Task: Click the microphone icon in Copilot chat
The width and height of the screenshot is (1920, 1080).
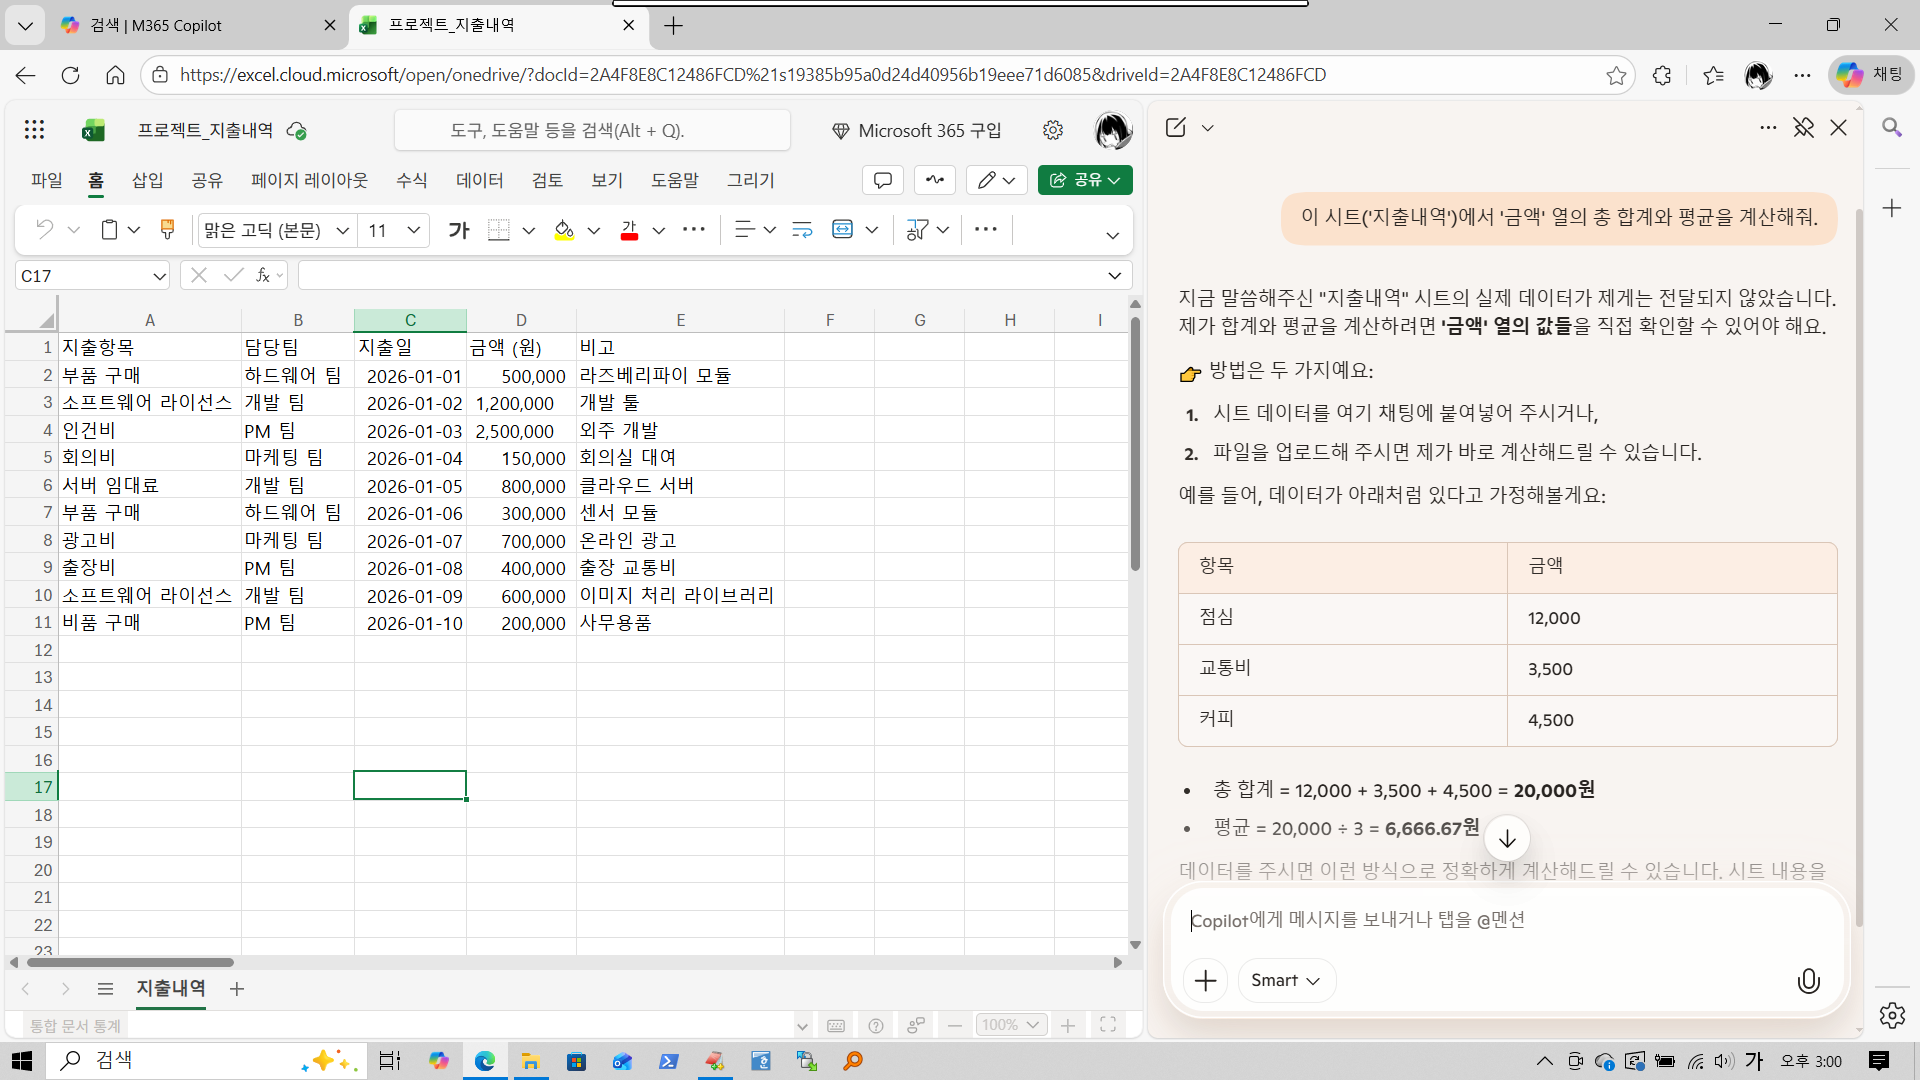Action: (x=1808, y=981)
